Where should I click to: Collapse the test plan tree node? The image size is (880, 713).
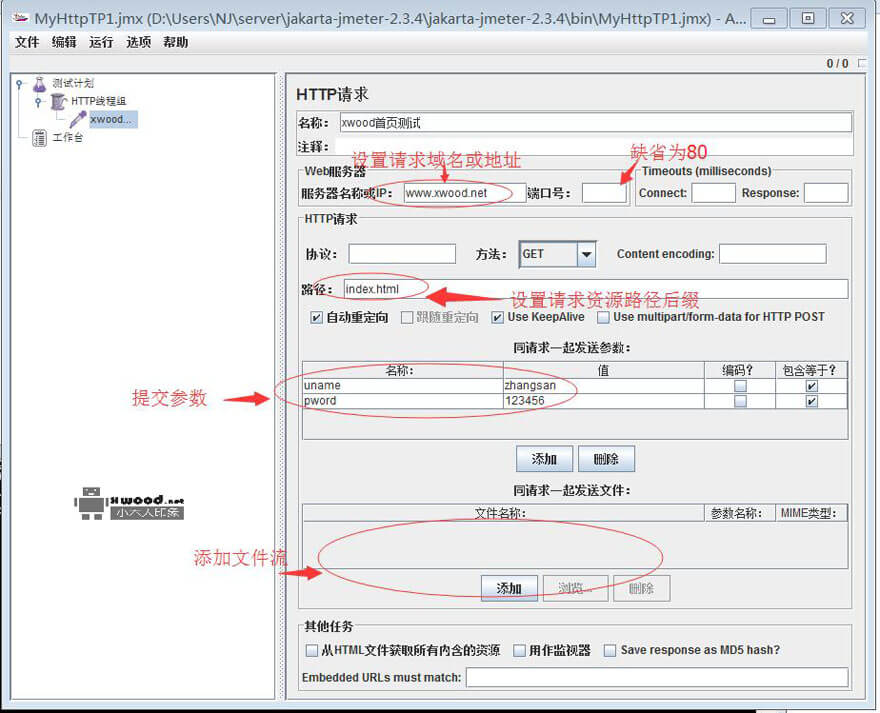(x=20, y=84)
